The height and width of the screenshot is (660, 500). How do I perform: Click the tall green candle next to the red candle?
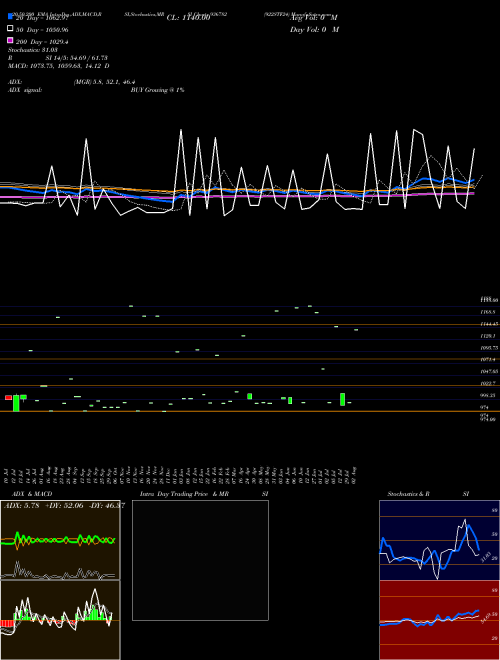point(16,403)
